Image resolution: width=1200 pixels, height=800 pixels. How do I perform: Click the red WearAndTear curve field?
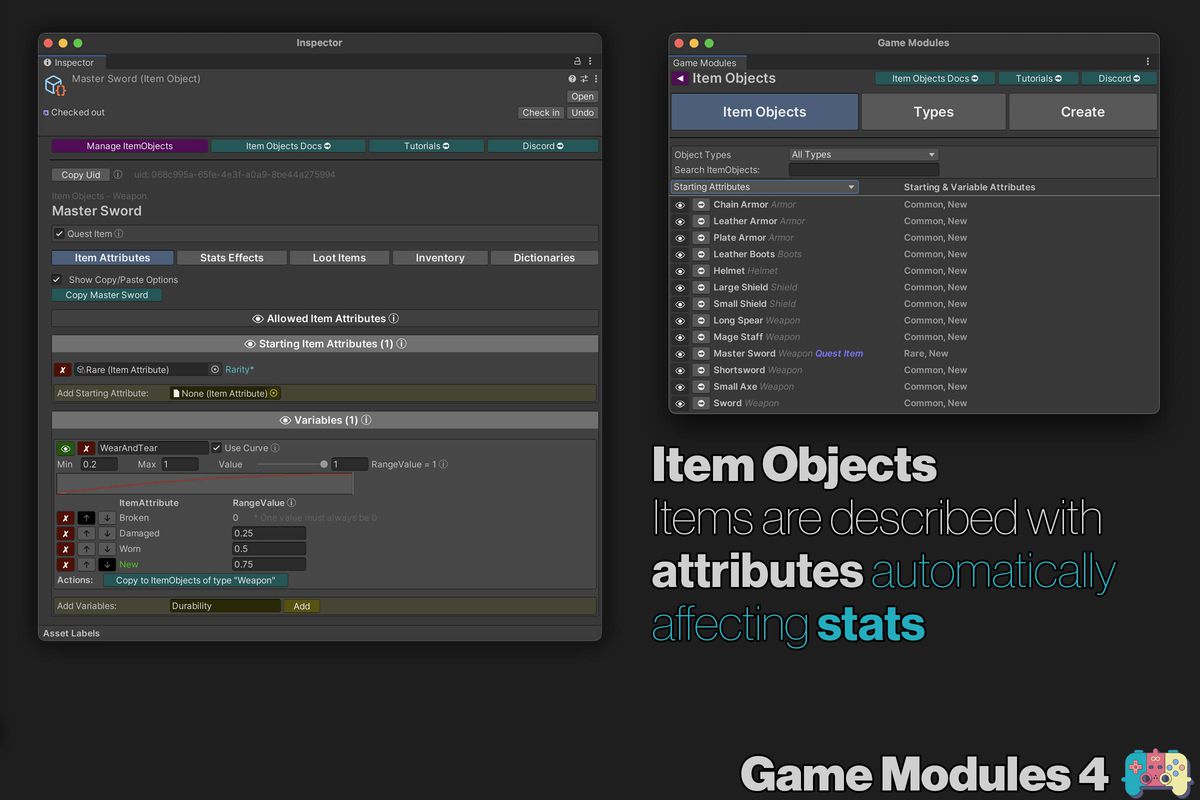[x=205, y=484]
